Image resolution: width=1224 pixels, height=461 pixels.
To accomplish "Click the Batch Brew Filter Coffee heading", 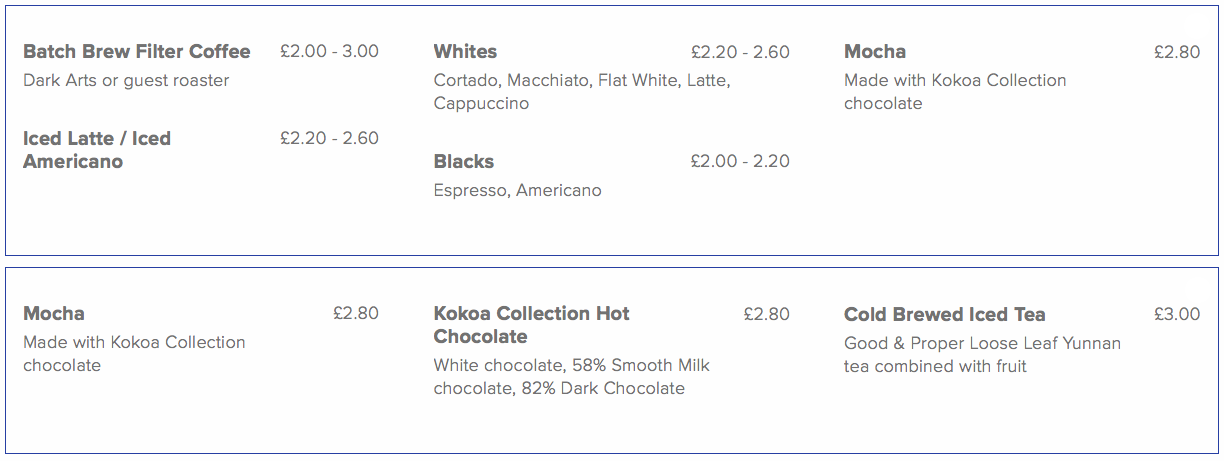I will 137,51.
